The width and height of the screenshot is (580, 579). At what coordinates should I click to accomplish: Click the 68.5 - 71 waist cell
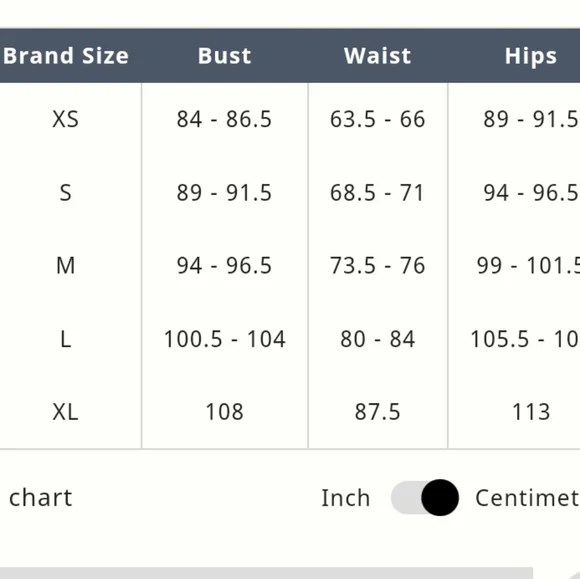377,193
